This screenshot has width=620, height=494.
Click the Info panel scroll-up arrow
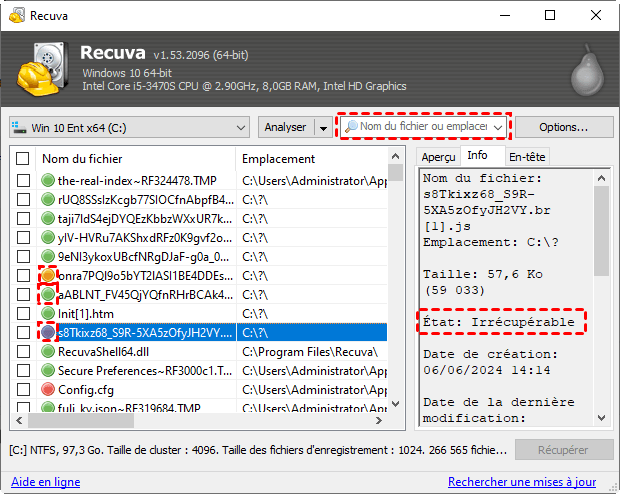[x=601, y=178]
